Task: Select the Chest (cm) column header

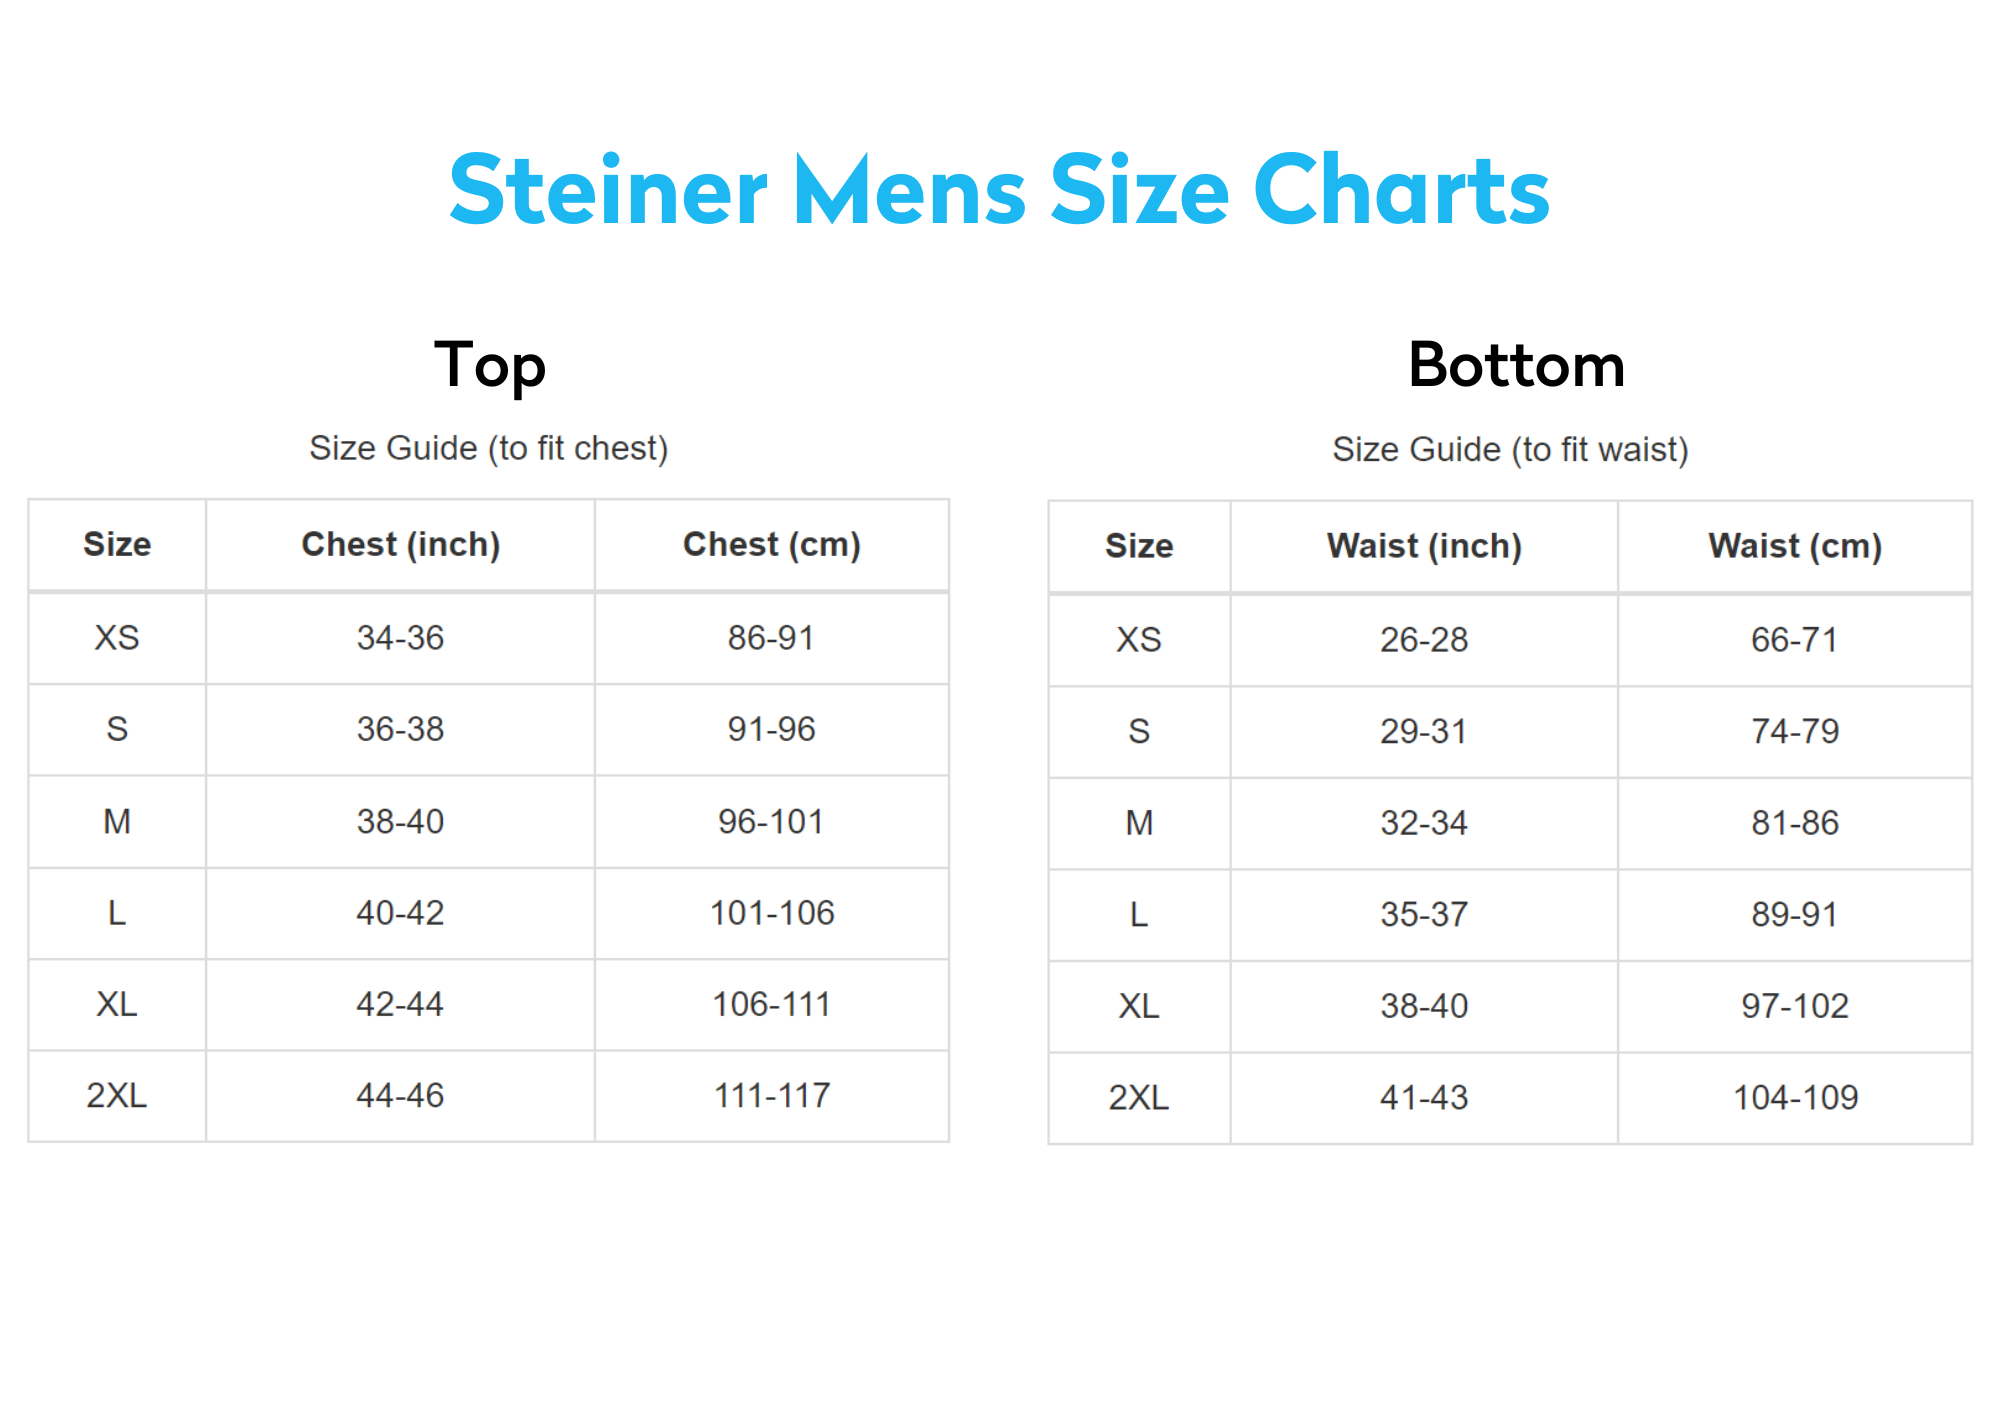Action: (x=771, y=545)
